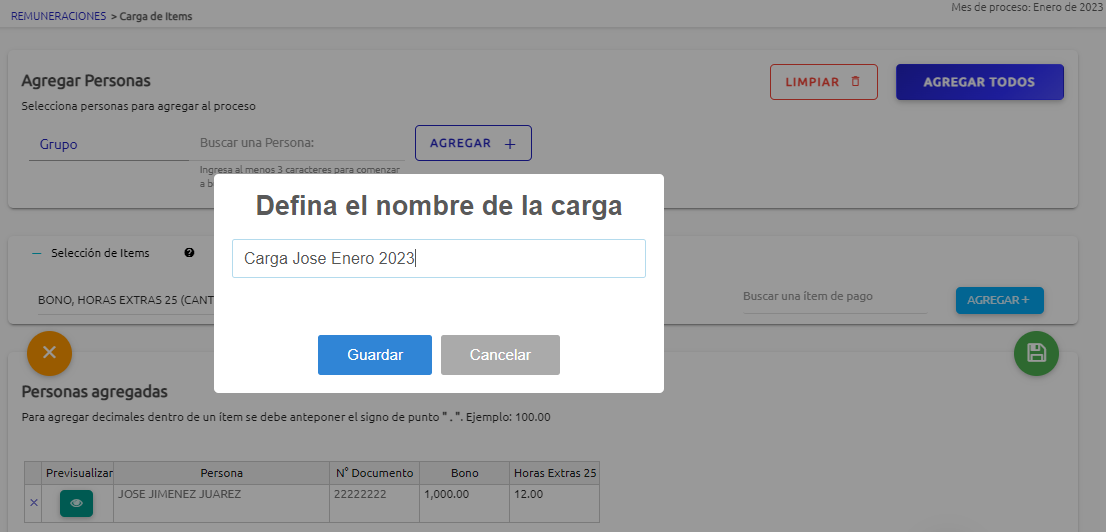
Task: Go to REMUNERACIONES breadcrumb link
Action: (x=58, y=16)
